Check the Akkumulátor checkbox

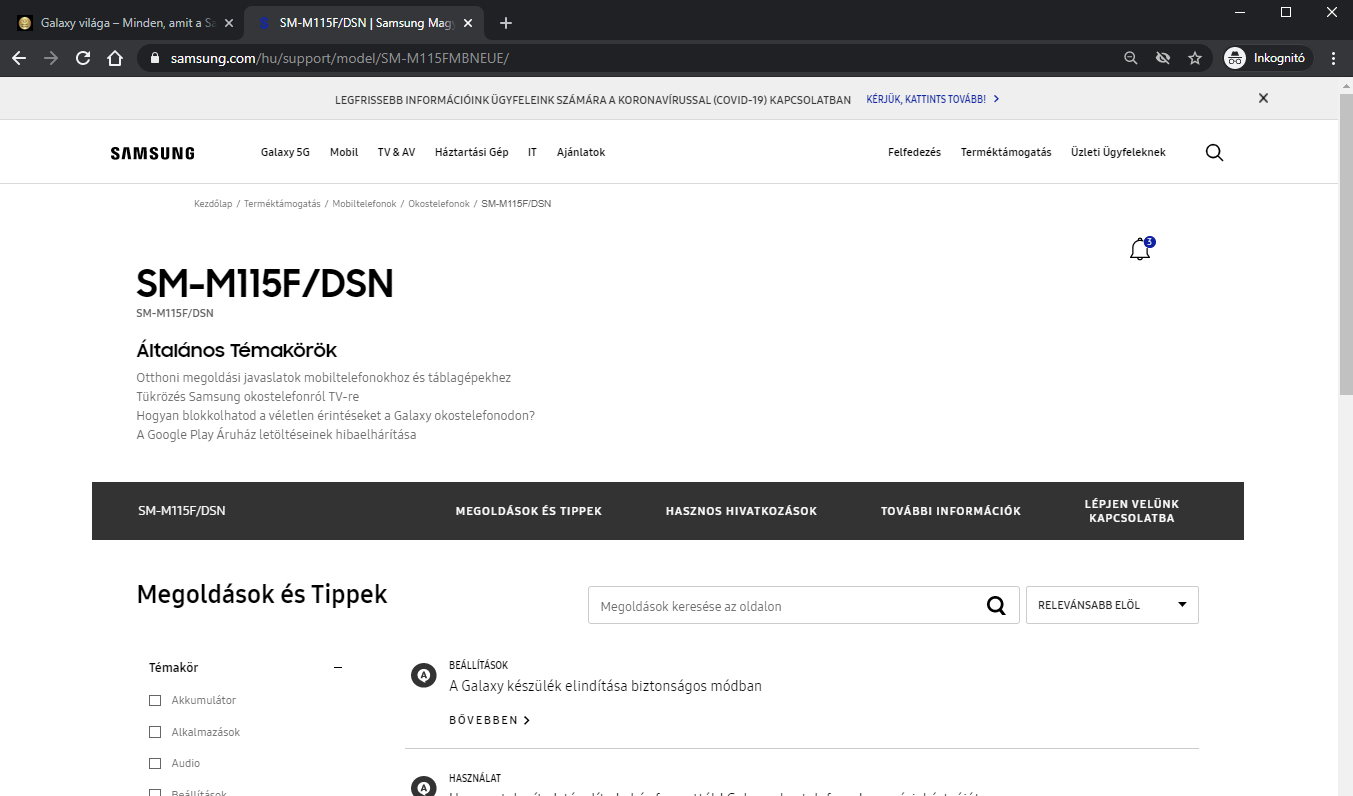coord(155,700)
